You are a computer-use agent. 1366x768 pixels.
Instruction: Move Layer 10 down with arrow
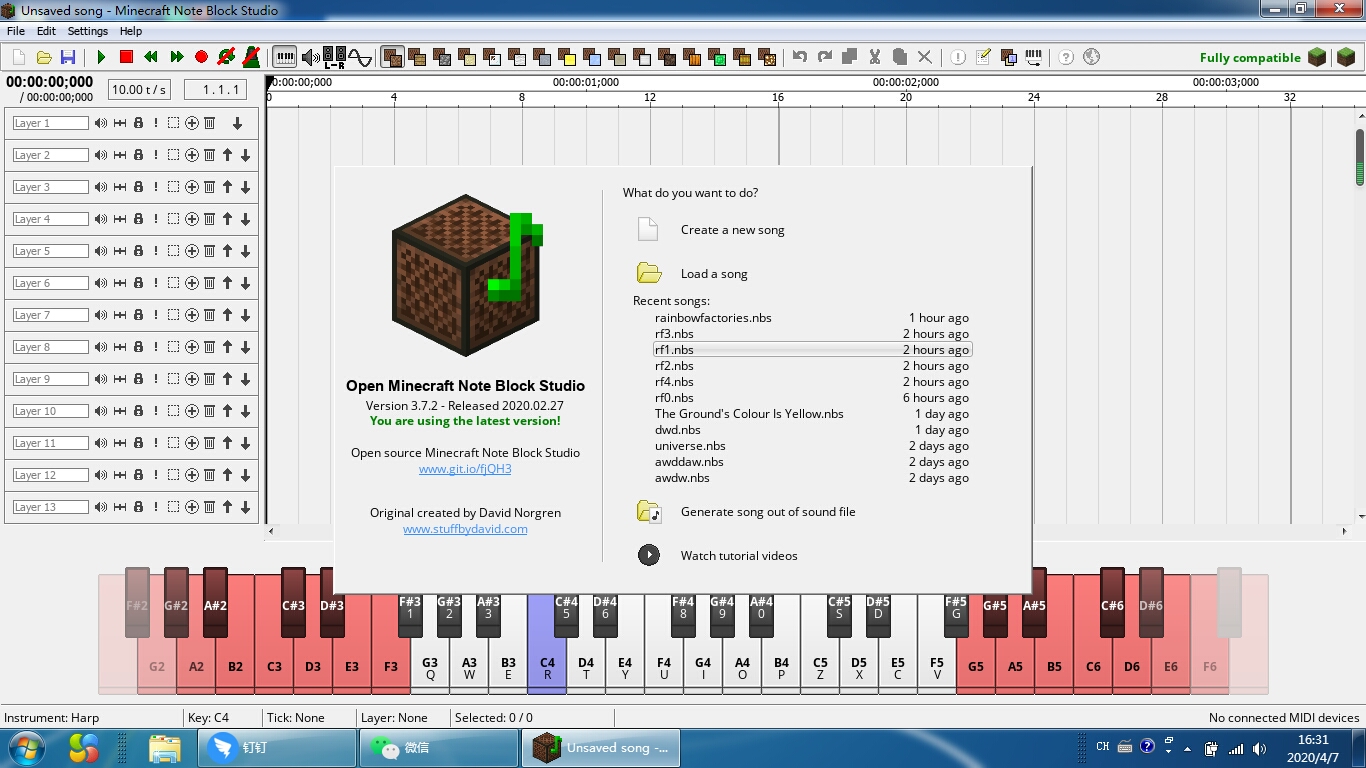coord(245,411)
